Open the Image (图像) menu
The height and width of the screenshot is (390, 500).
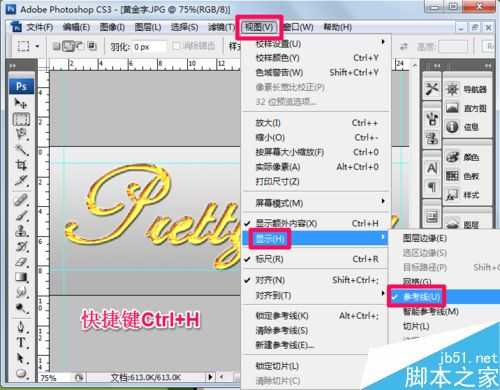coord(112,27)
